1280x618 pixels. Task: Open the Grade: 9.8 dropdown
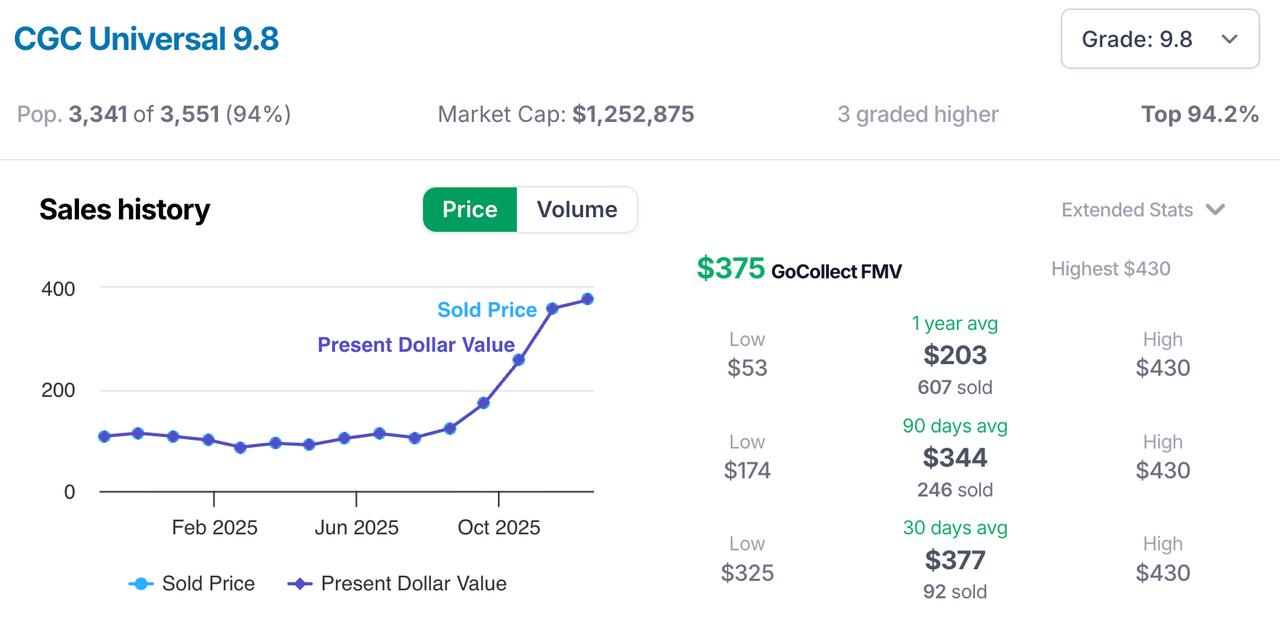[x=1159, y=39]
